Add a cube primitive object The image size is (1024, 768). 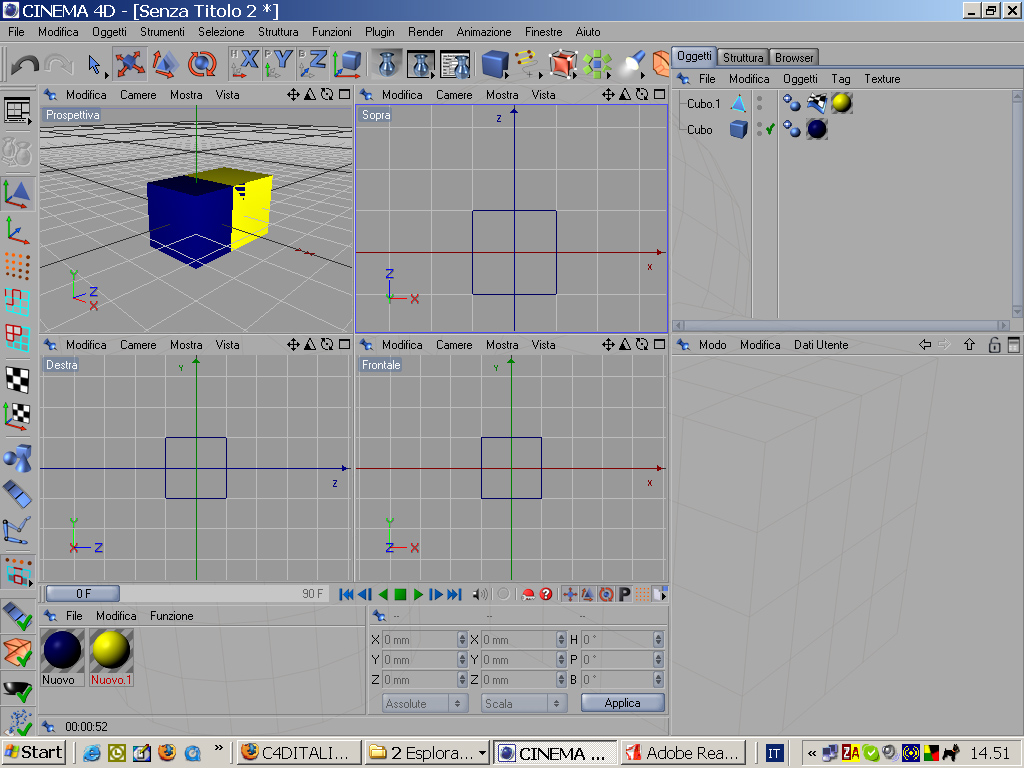click(x=495, y=64)
